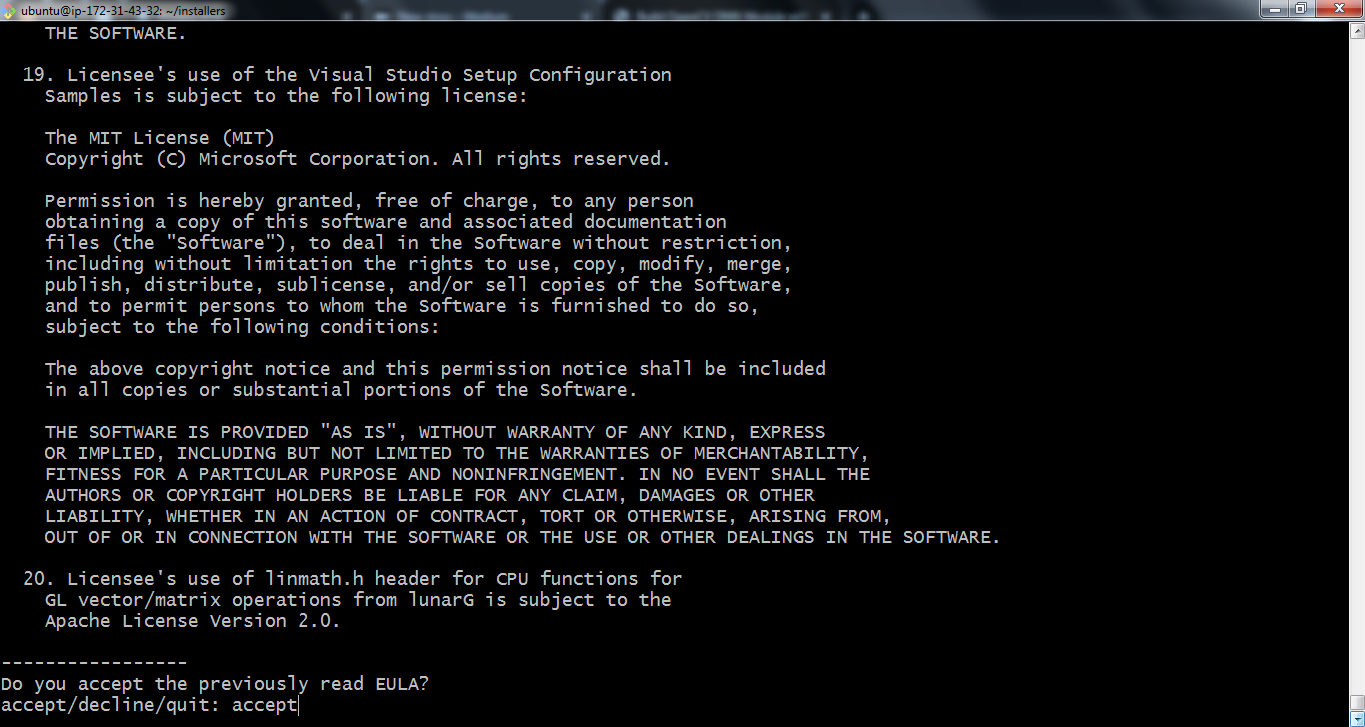The height and width of the screenshot is (727, 1365).
Task: Click "THE SOFTWARE." on the top line
Action: [x=115, y=32]
